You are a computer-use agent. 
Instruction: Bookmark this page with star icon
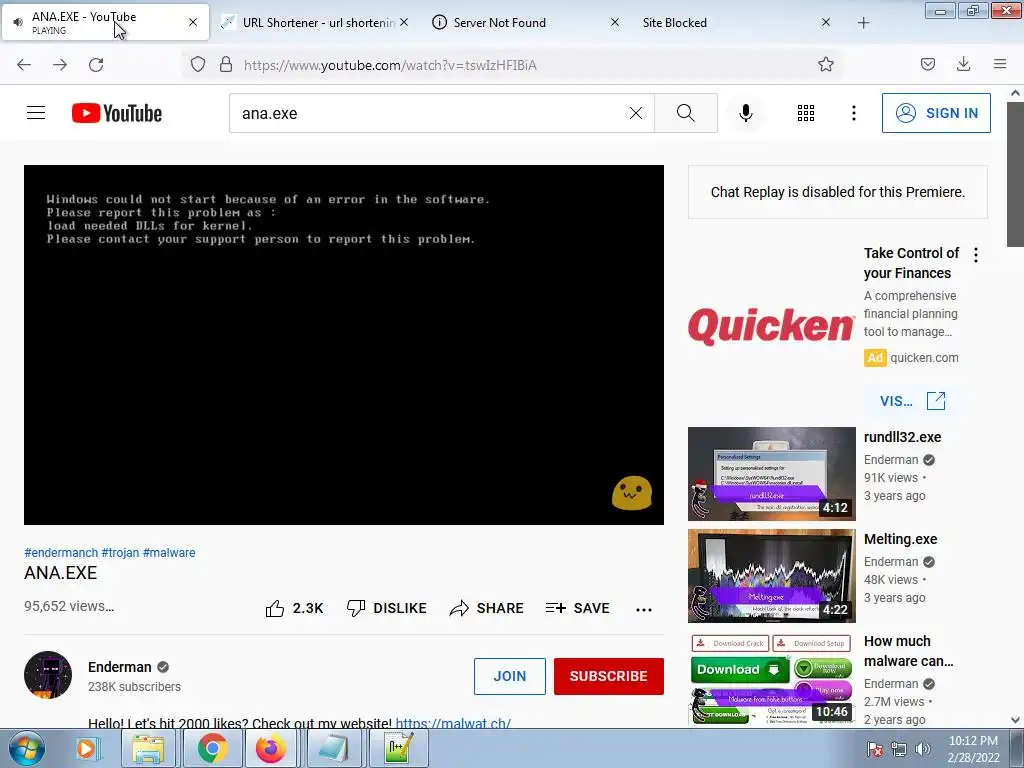825,65
